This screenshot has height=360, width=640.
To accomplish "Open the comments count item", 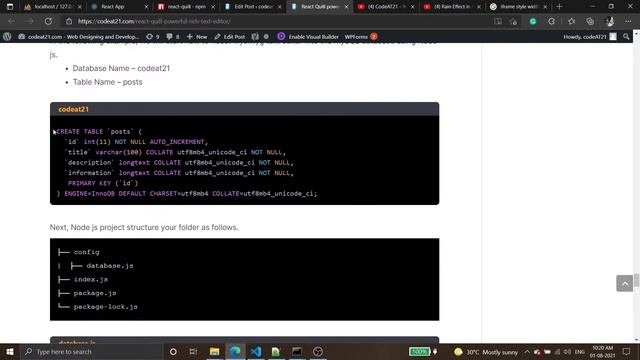I will click(x=173, y=36).
